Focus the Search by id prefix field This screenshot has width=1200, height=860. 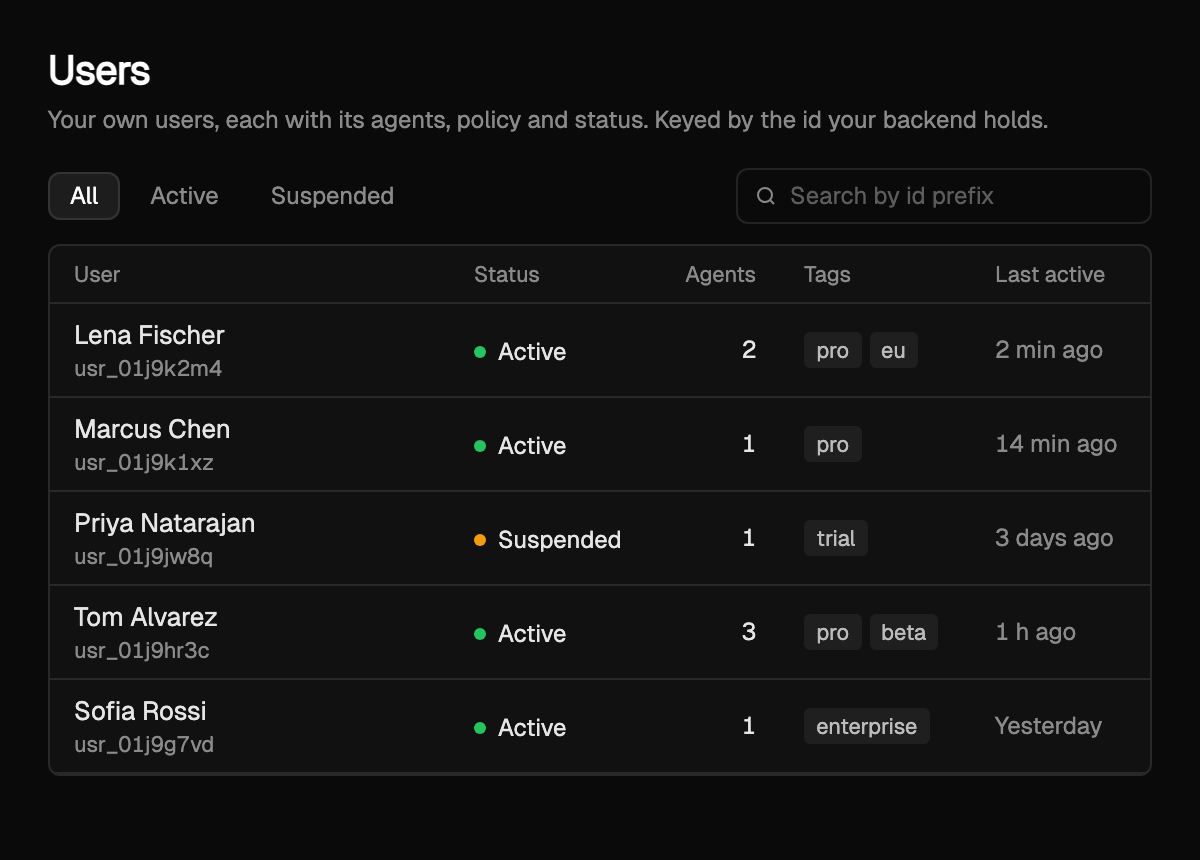(x=944, y=196)
